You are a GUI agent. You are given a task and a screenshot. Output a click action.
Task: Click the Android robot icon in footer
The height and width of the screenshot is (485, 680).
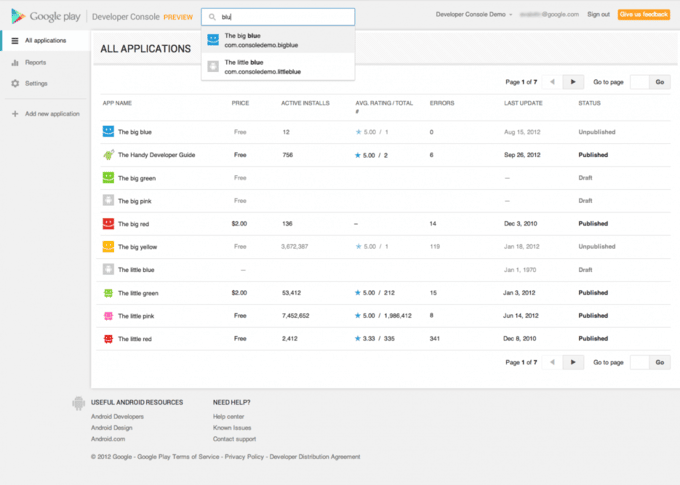(78, 403)
